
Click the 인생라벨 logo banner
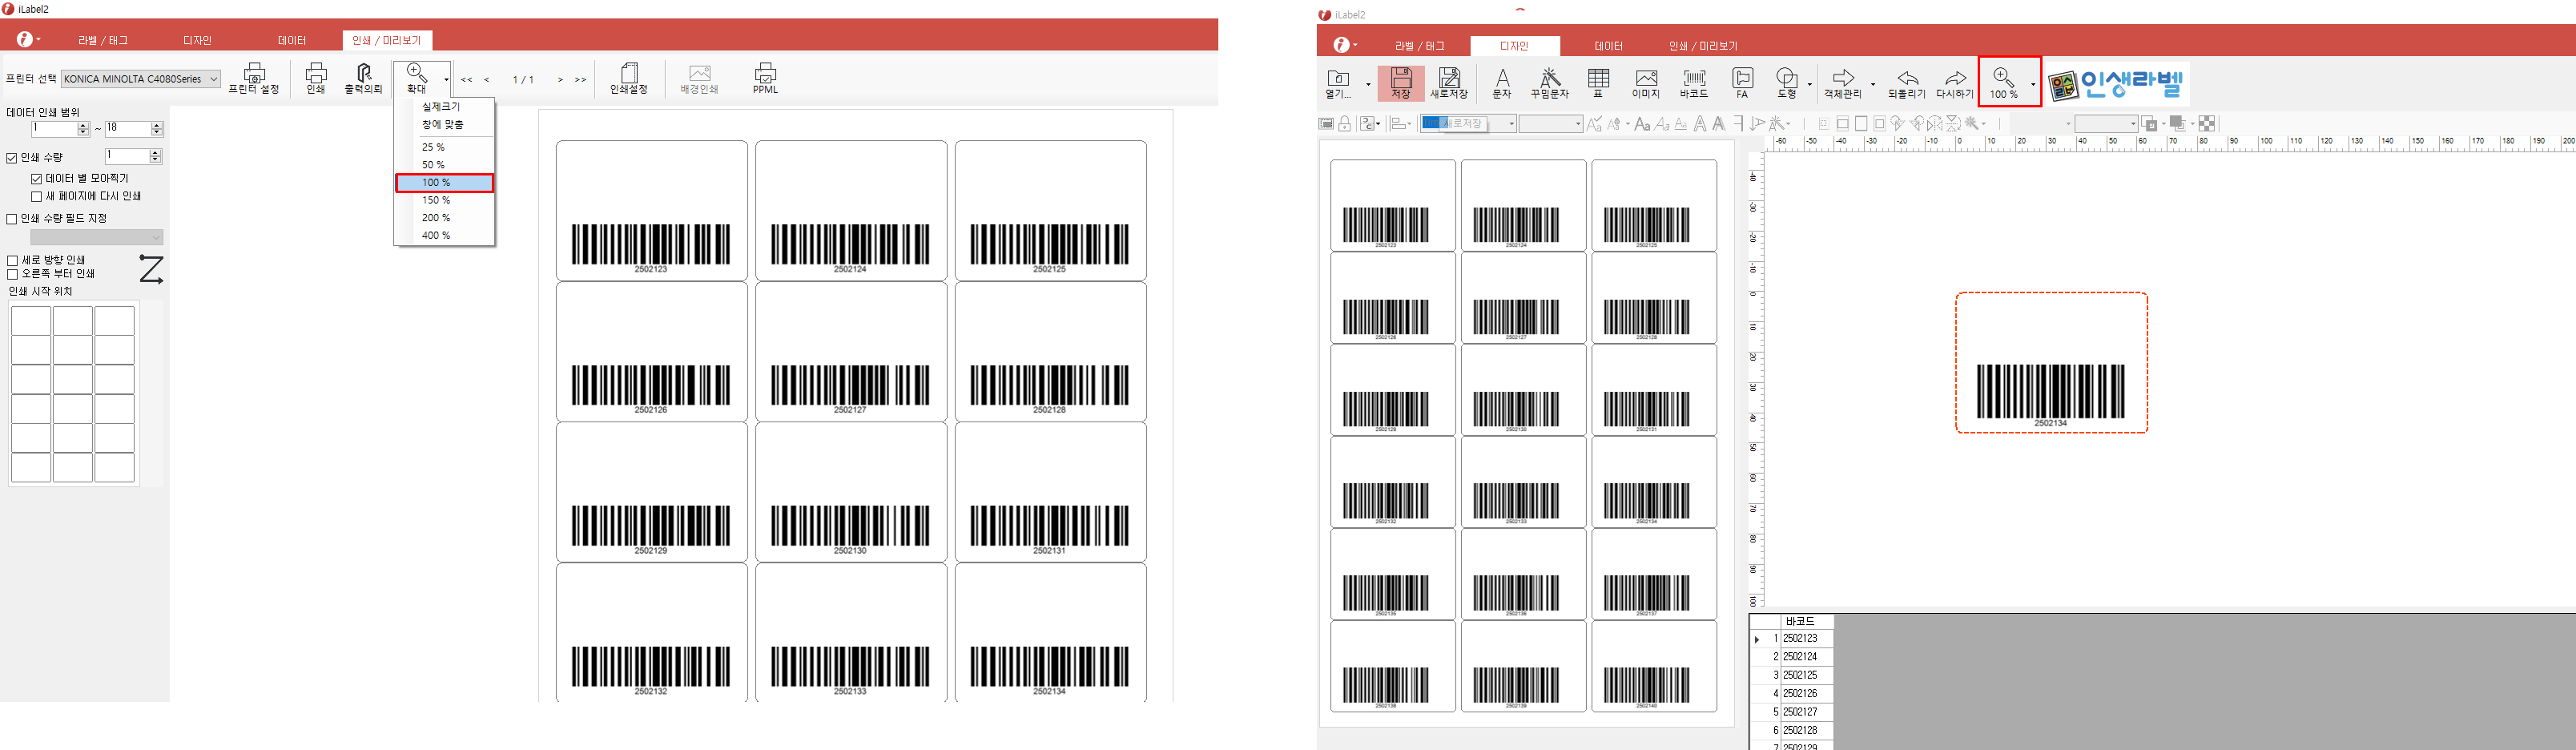click(x=2116, y=85)
